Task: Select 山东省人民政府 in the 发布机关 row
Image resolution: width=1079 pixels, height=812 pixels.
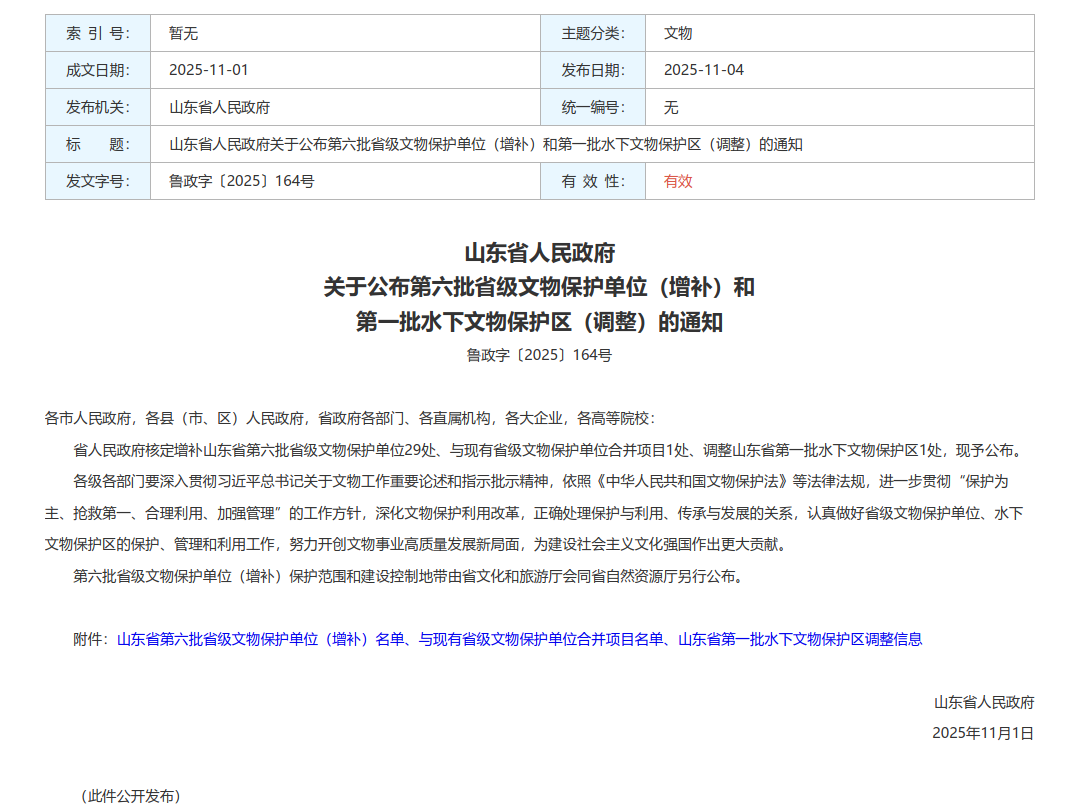Action: (219, 107)
